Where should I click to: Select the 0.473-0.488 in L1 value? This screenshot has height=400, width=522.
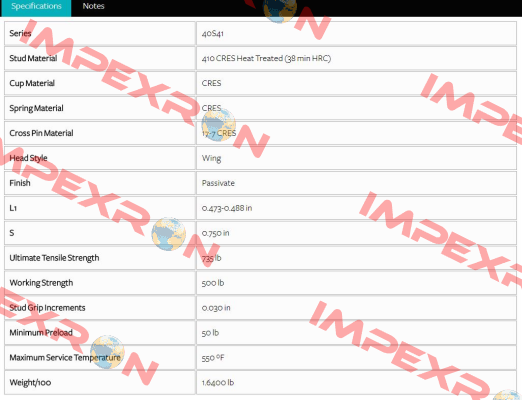[227, 208]
